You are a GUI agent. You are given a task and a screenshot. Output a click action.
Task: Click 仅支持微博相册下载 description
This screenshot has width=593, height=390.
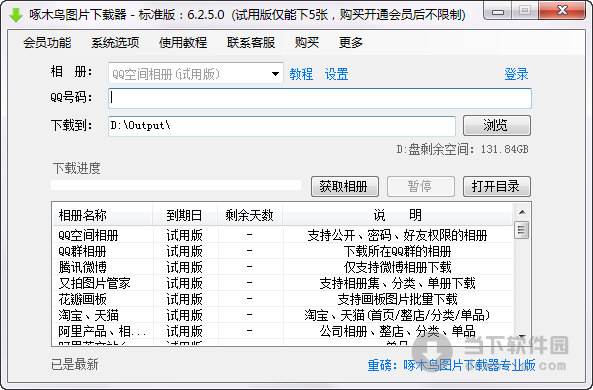397,267
